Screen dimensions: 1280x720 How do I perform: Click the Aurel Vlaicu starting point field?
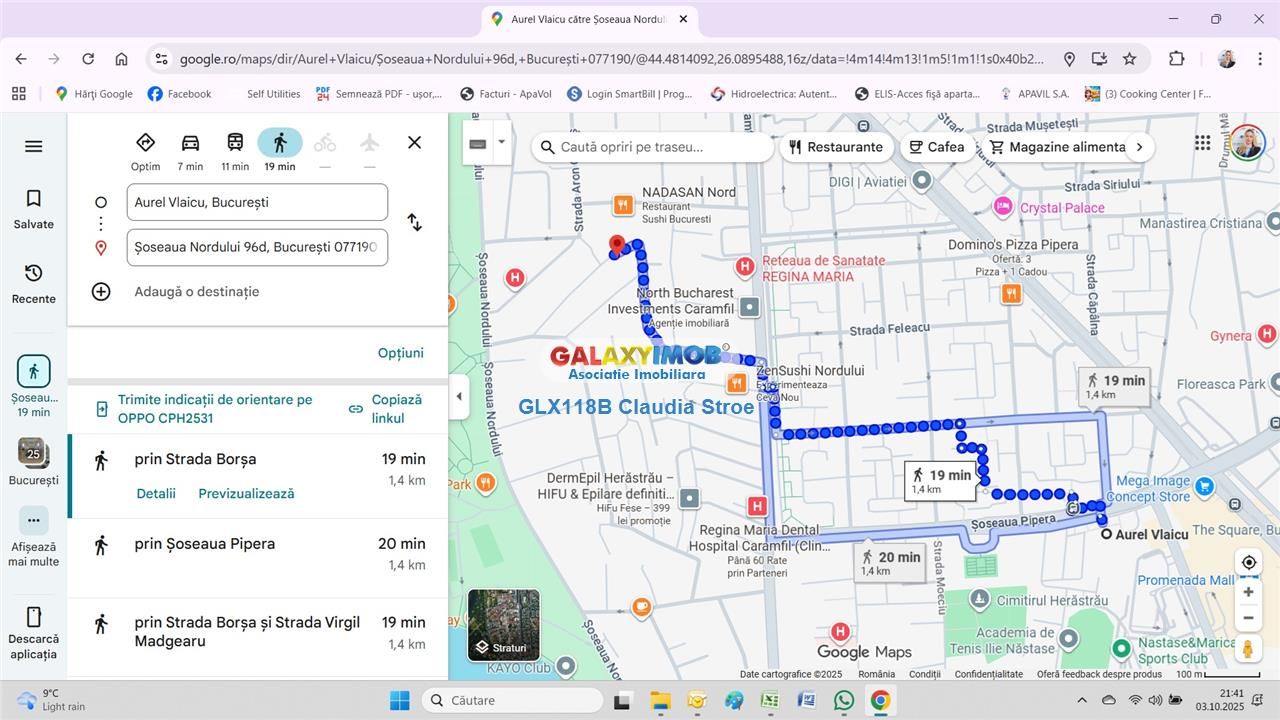click(257, 202)
